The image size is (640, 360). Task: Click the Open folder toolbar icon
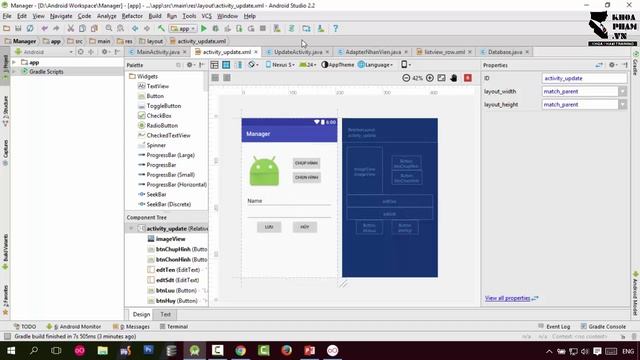7,29
